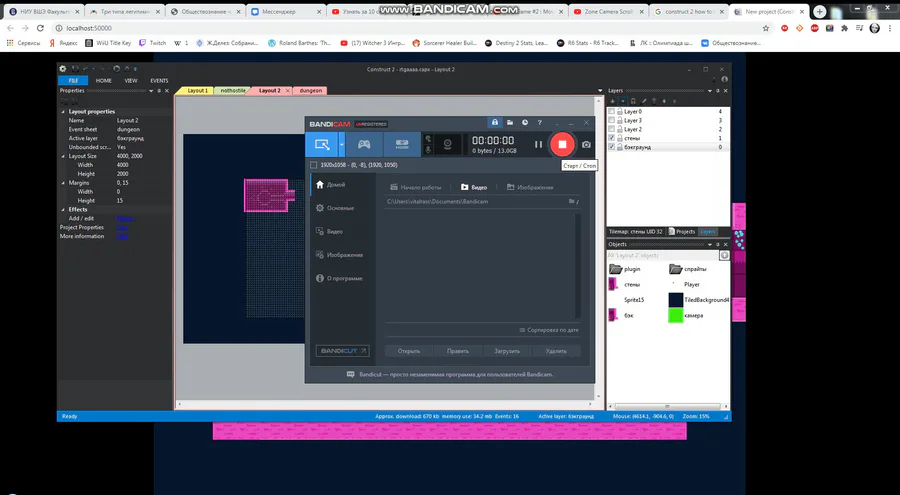This screenshot has width=900, height=495.
Task: Collapse Layout properties group
Action: [63, 112]
